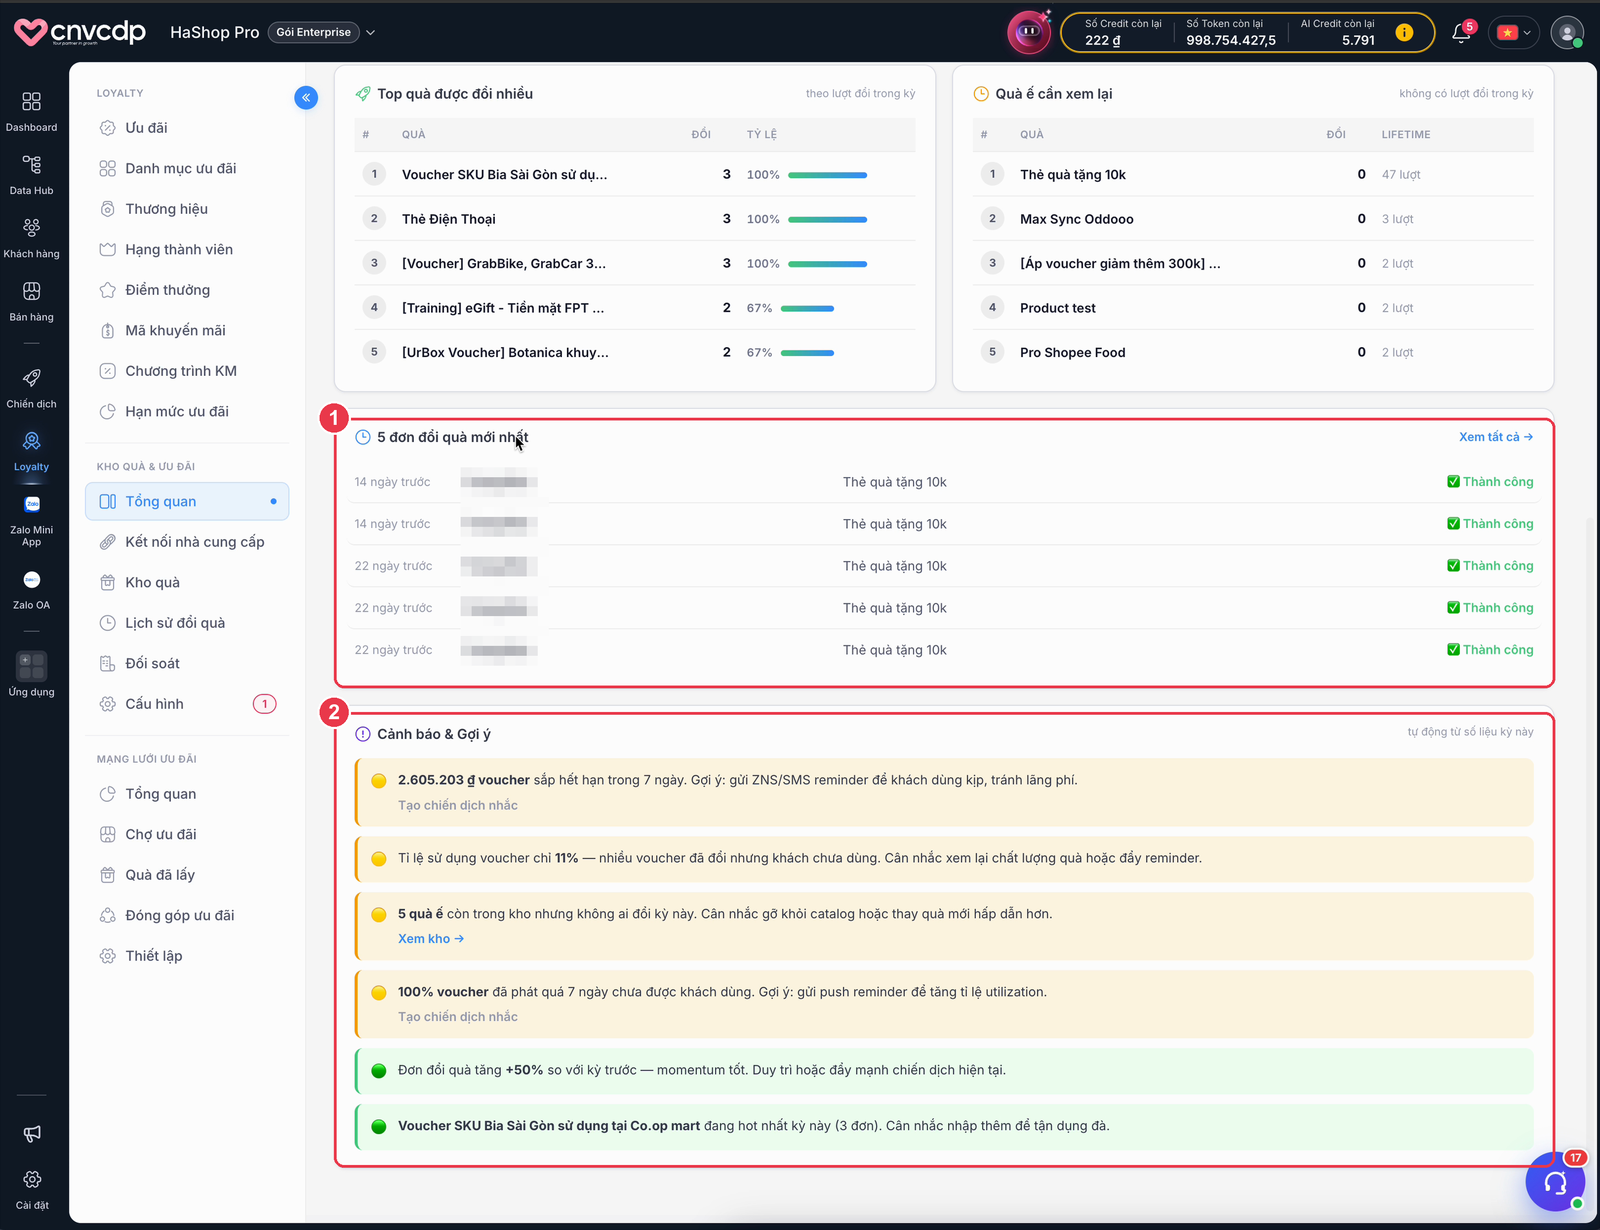Click the Max Sync Oddooo gift row

[1253, 219]
